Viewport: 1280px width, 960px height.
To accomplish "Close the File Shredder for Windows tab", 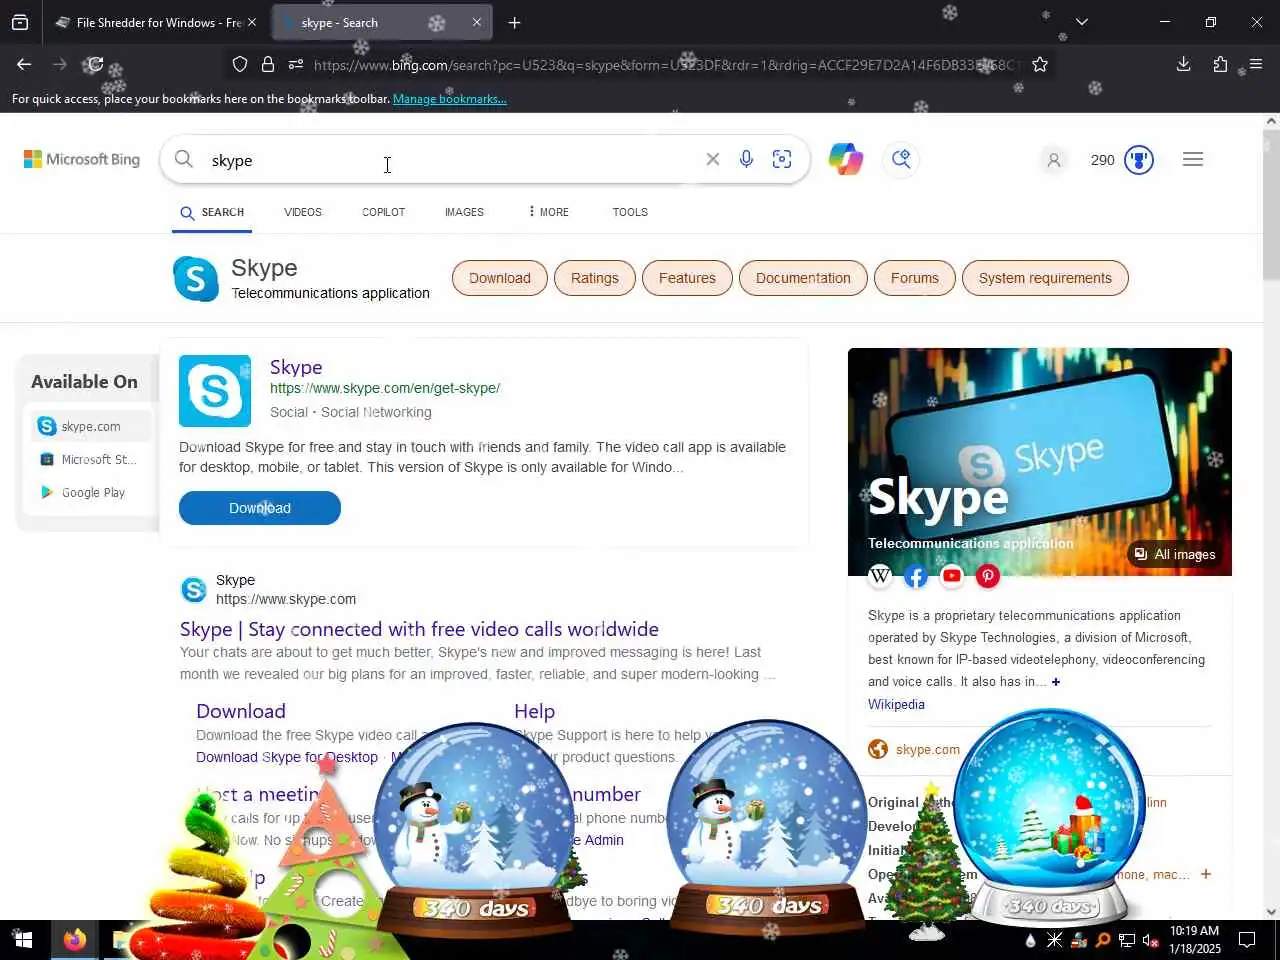I will tap(252, 22).
